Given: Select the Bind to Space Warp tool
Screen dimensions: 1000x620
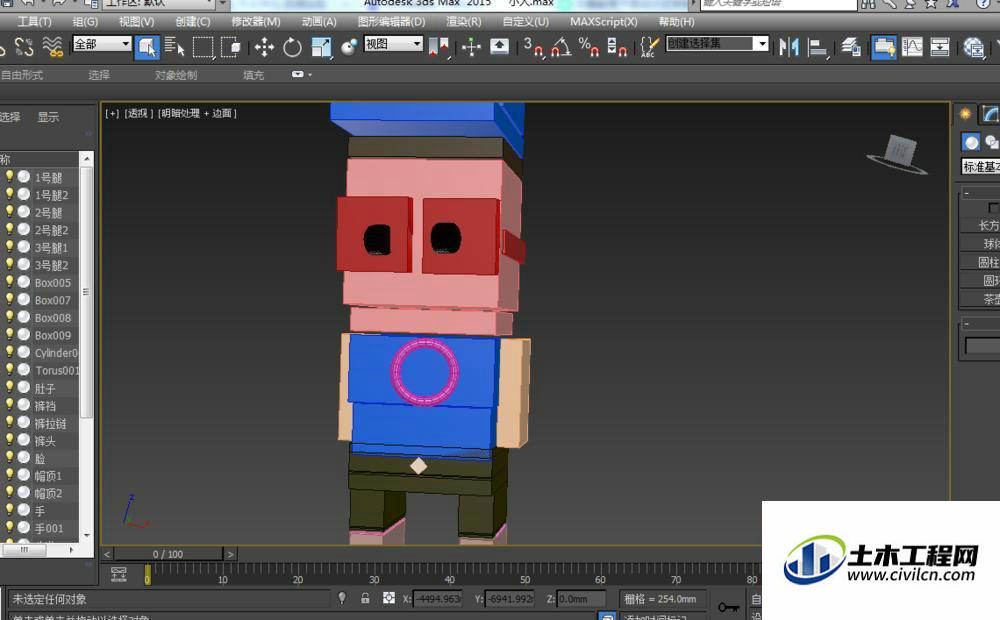Looking at the screenshot, I should click(x=53, y=47).
